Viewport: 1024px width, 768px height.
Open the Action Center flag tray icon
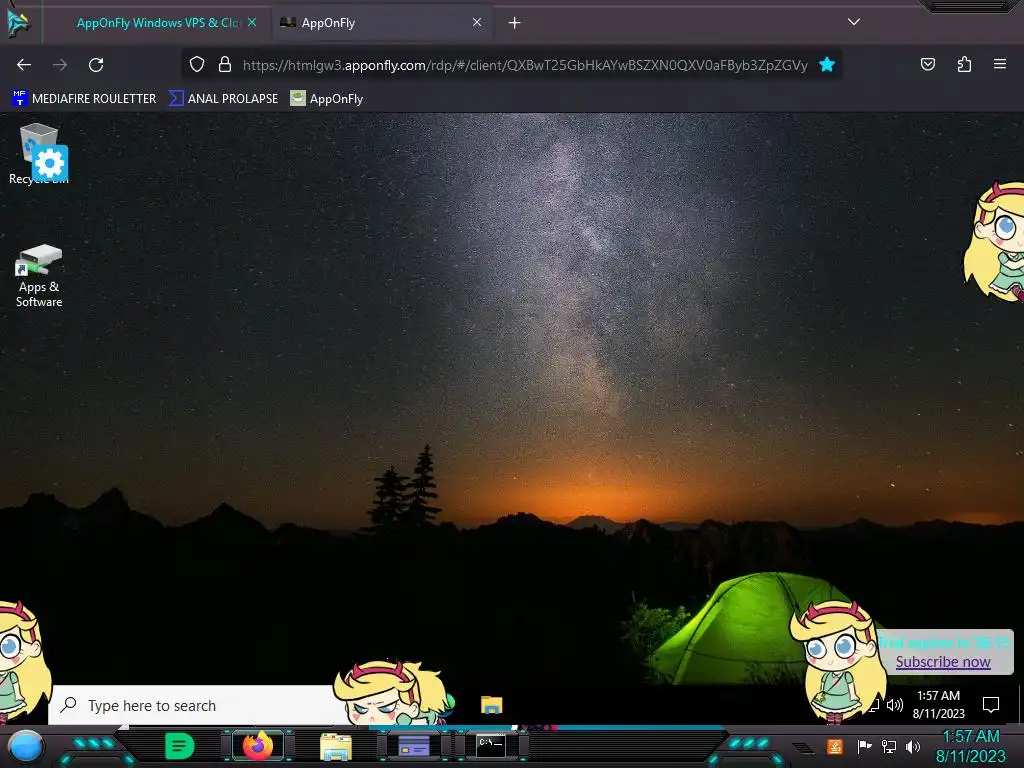coord(864,746)
